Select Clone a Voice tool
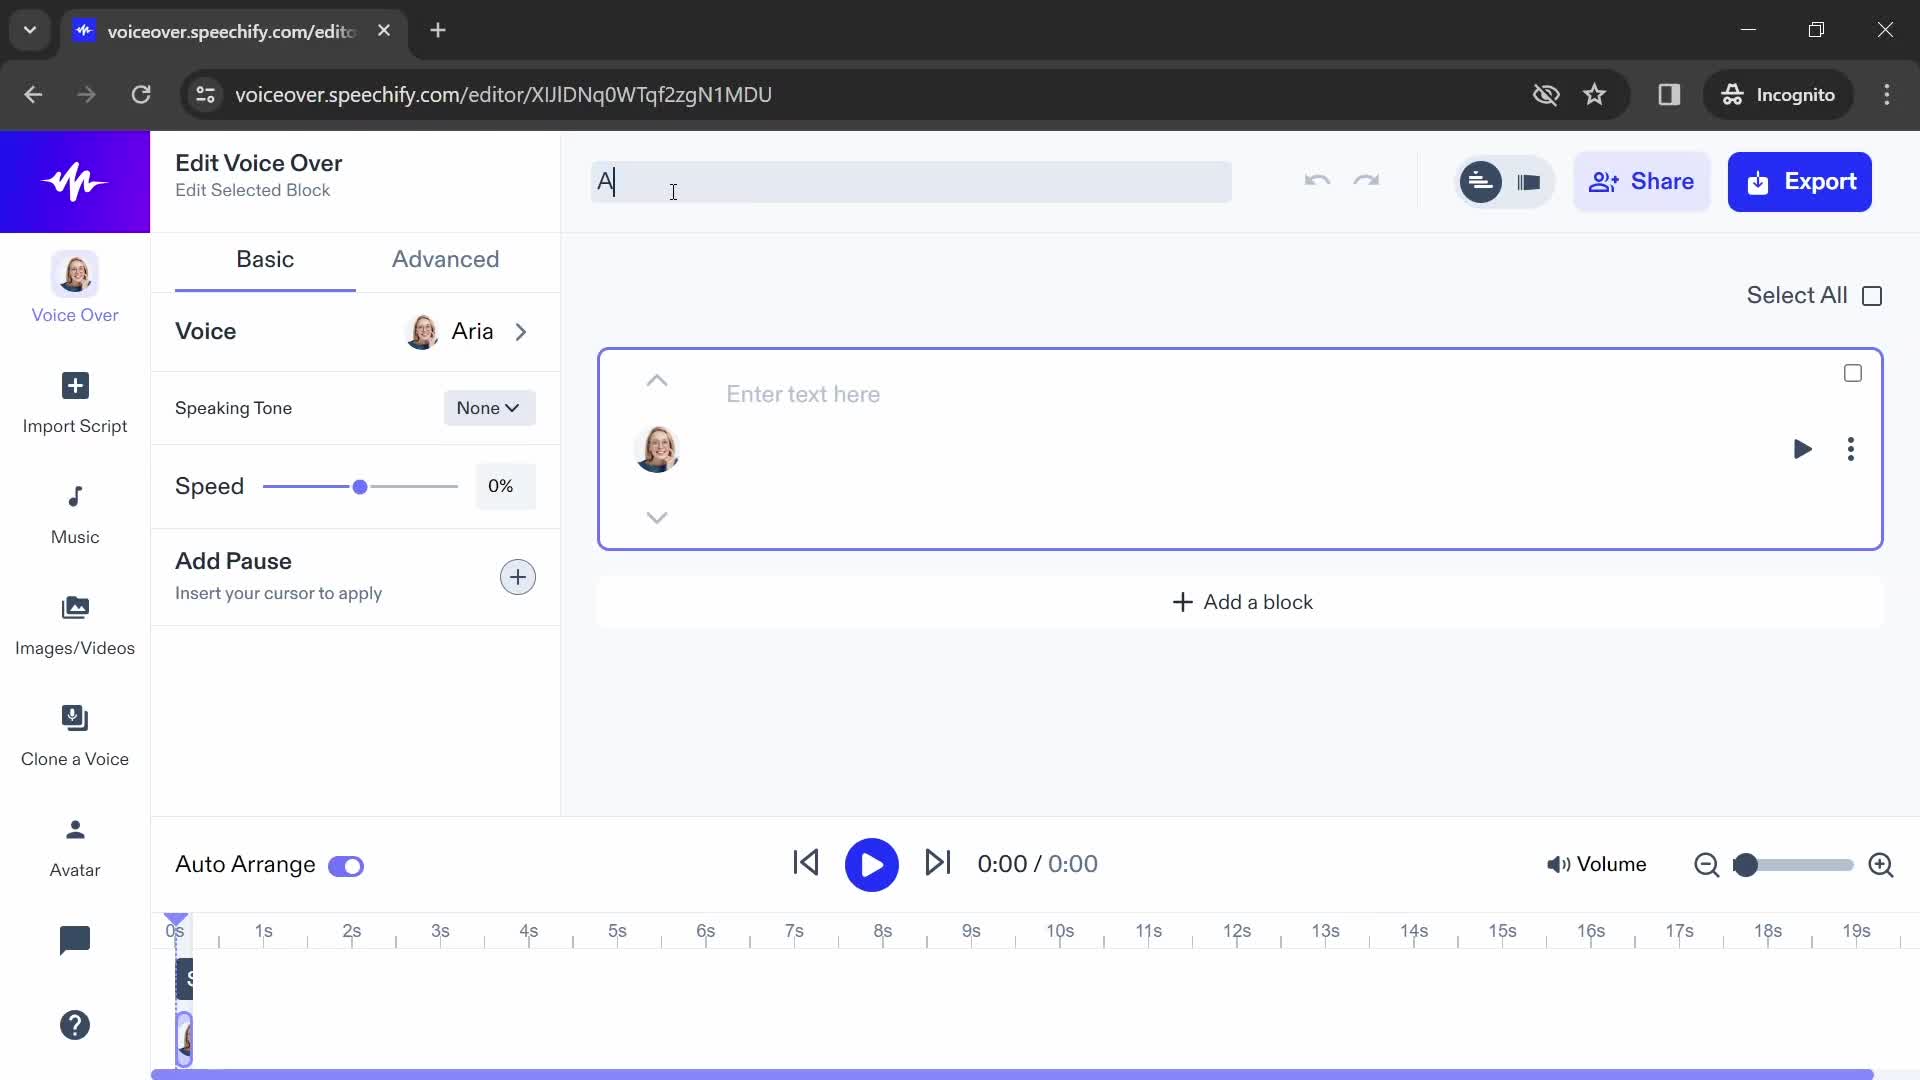This screenshot has height=1080, width=1920. [x=74, y=733]
